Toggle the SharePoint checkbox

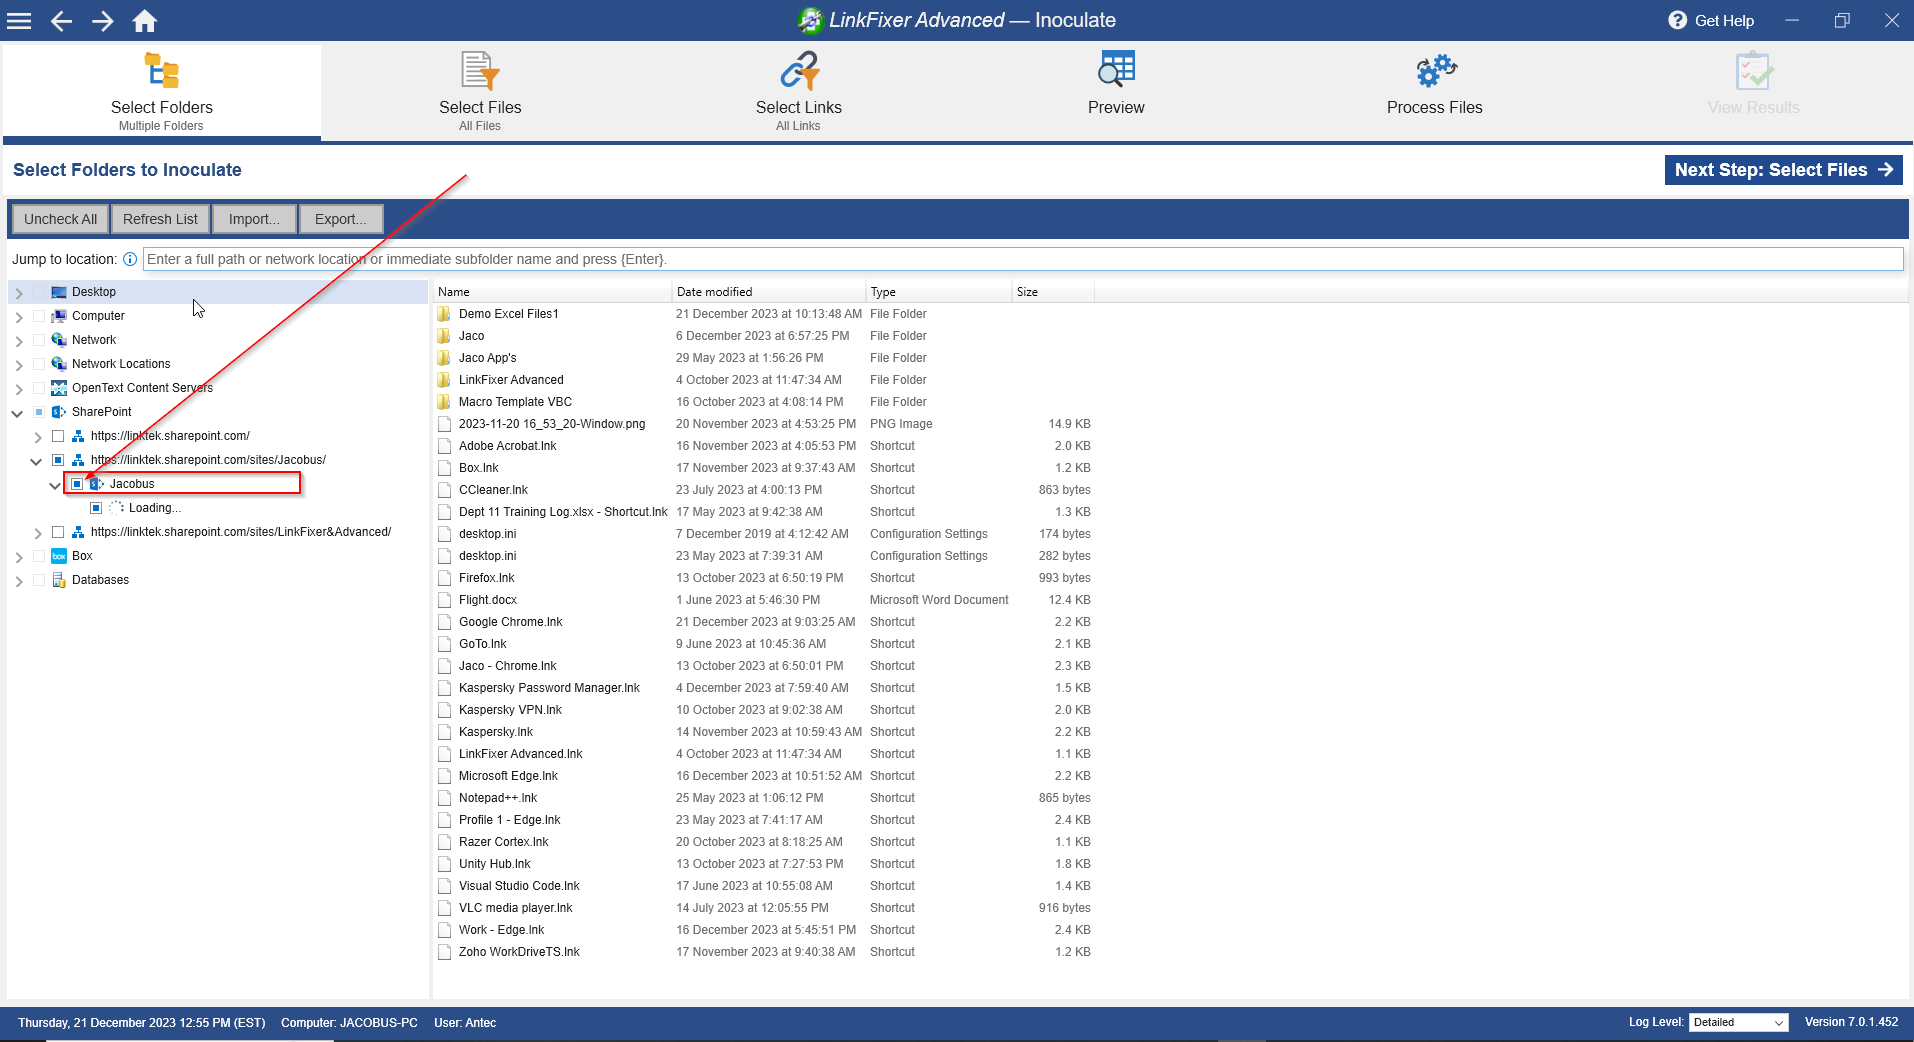[x=39, y=412]
